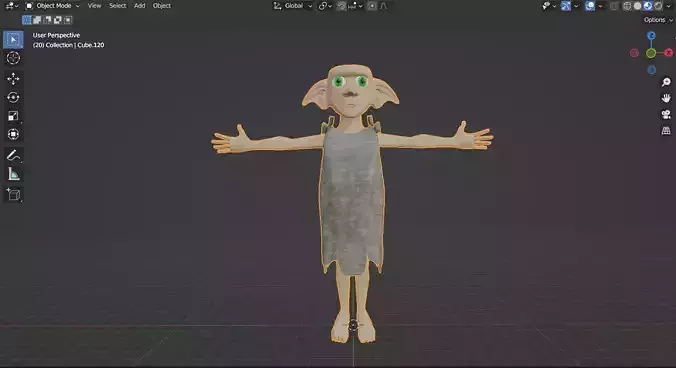Select the Scale tool
Viewport: 676px width, 368px height.
coord(13,116)
